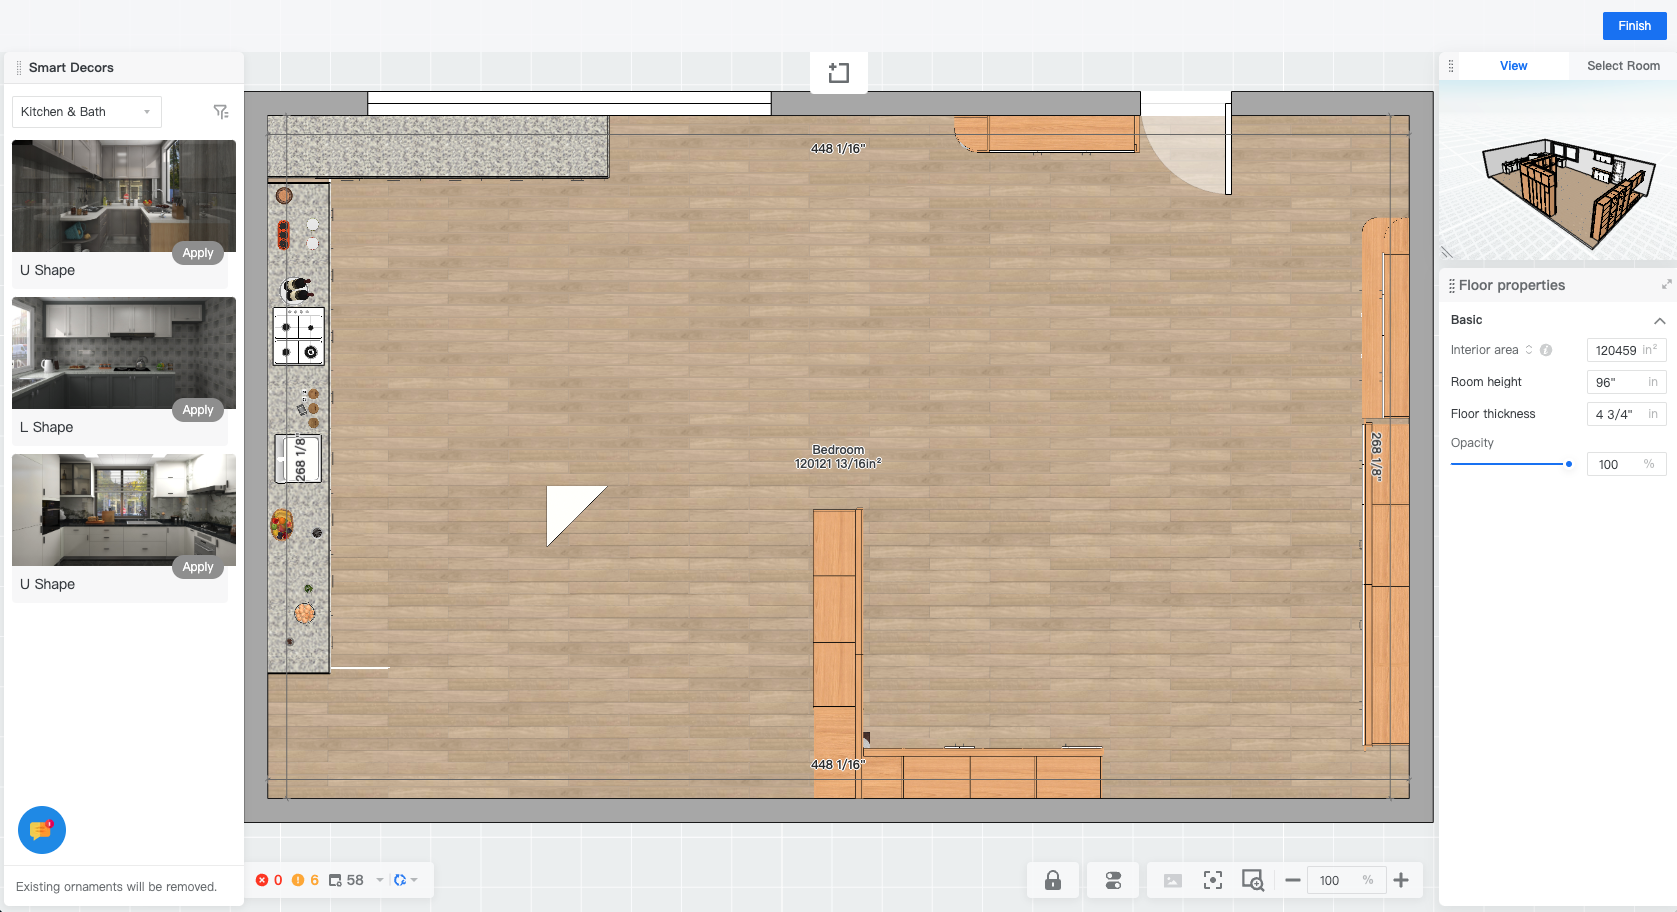Open the Kitchen & Bath category dropdown
Screen dimensions: 1677x912
86,112
